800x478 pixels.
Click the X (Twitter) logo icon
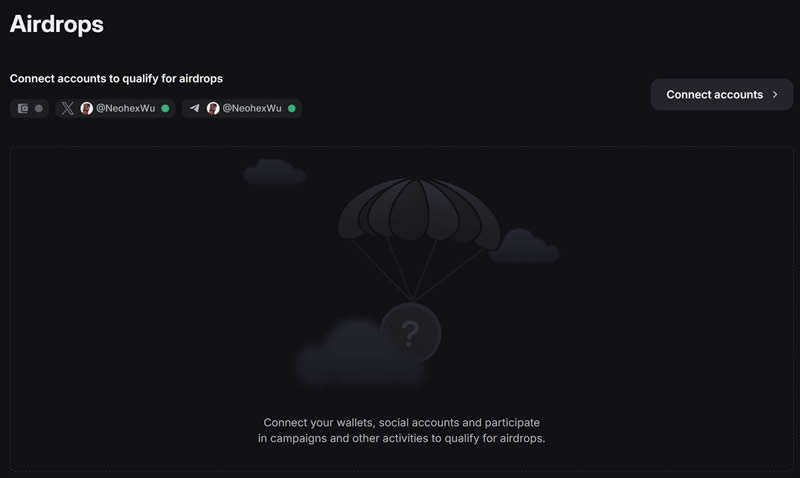(67, 108)
